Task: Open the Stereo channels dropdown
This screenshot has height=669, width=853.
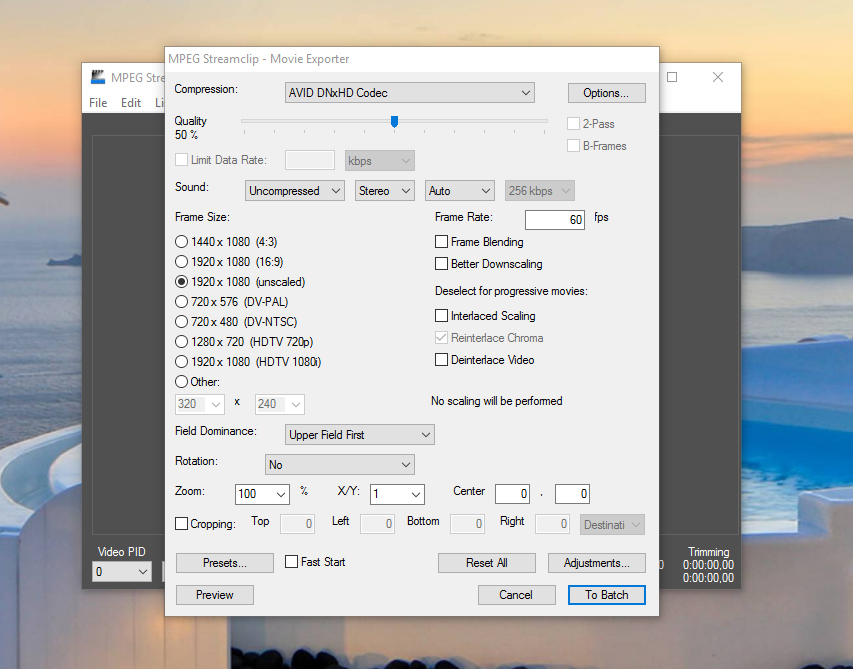Action: pyautogui.click(x=385, y=191)
